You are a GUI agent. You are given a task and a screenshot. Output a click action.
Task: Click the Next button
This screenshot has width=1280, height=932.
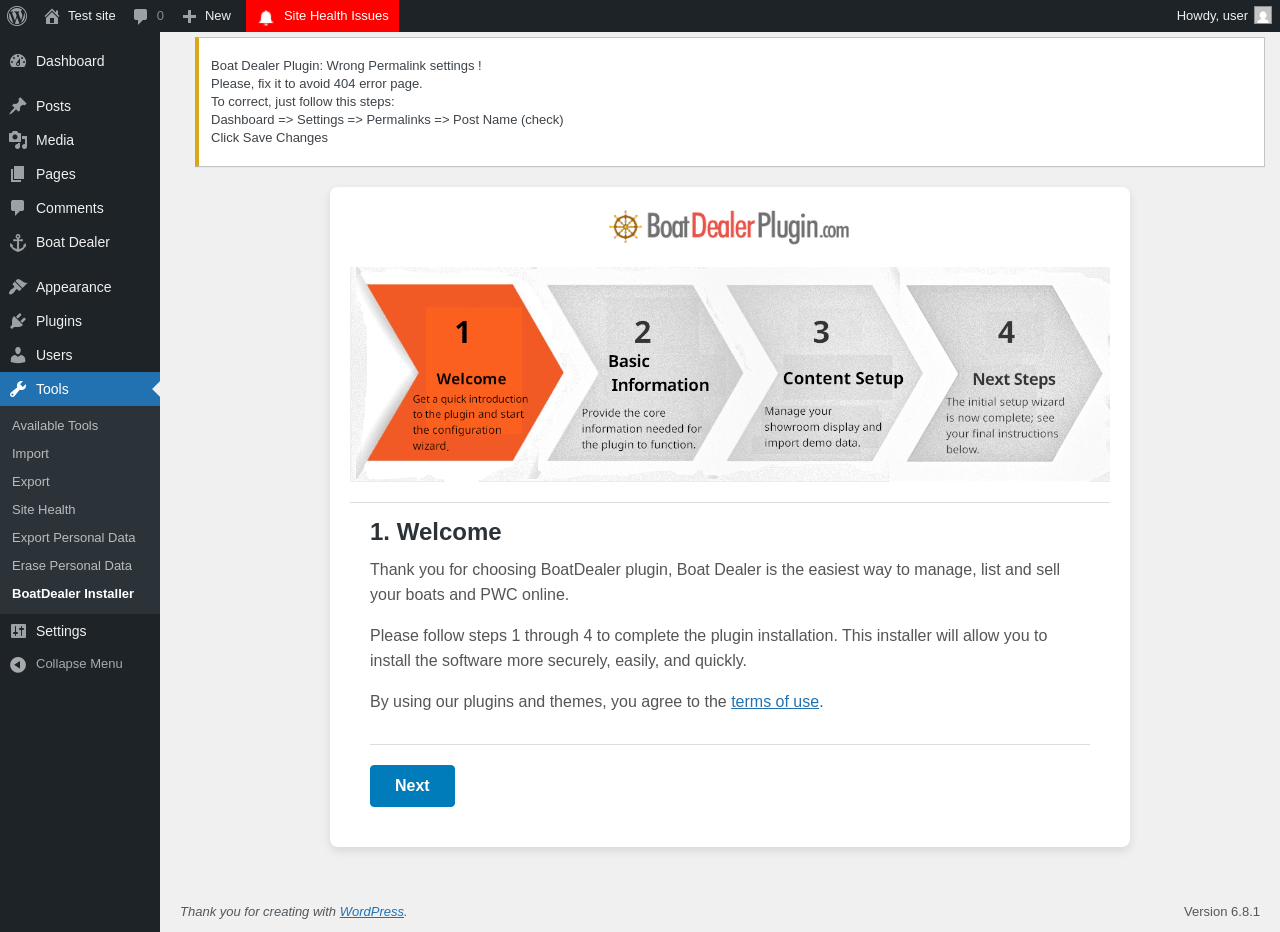coord(412,786)
